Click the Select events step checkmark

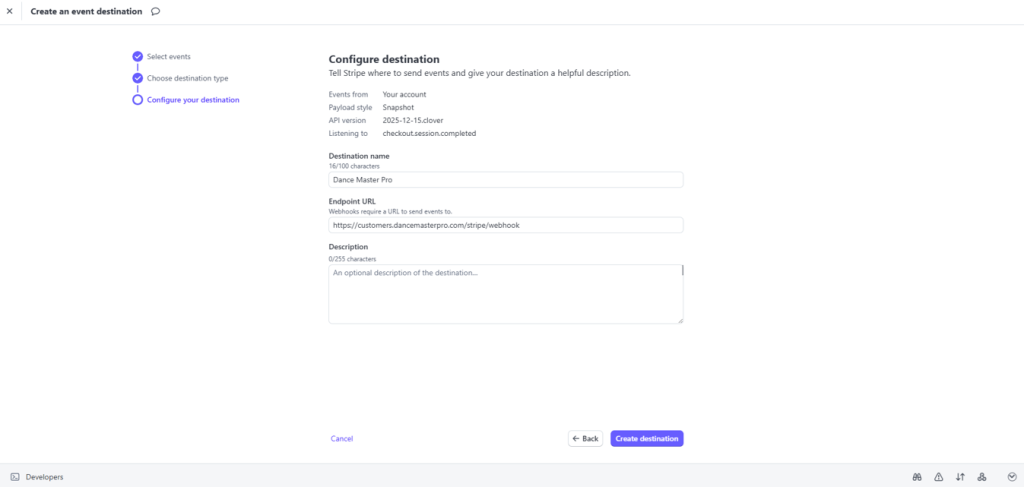pyautogui.click(x=138, y=57)
